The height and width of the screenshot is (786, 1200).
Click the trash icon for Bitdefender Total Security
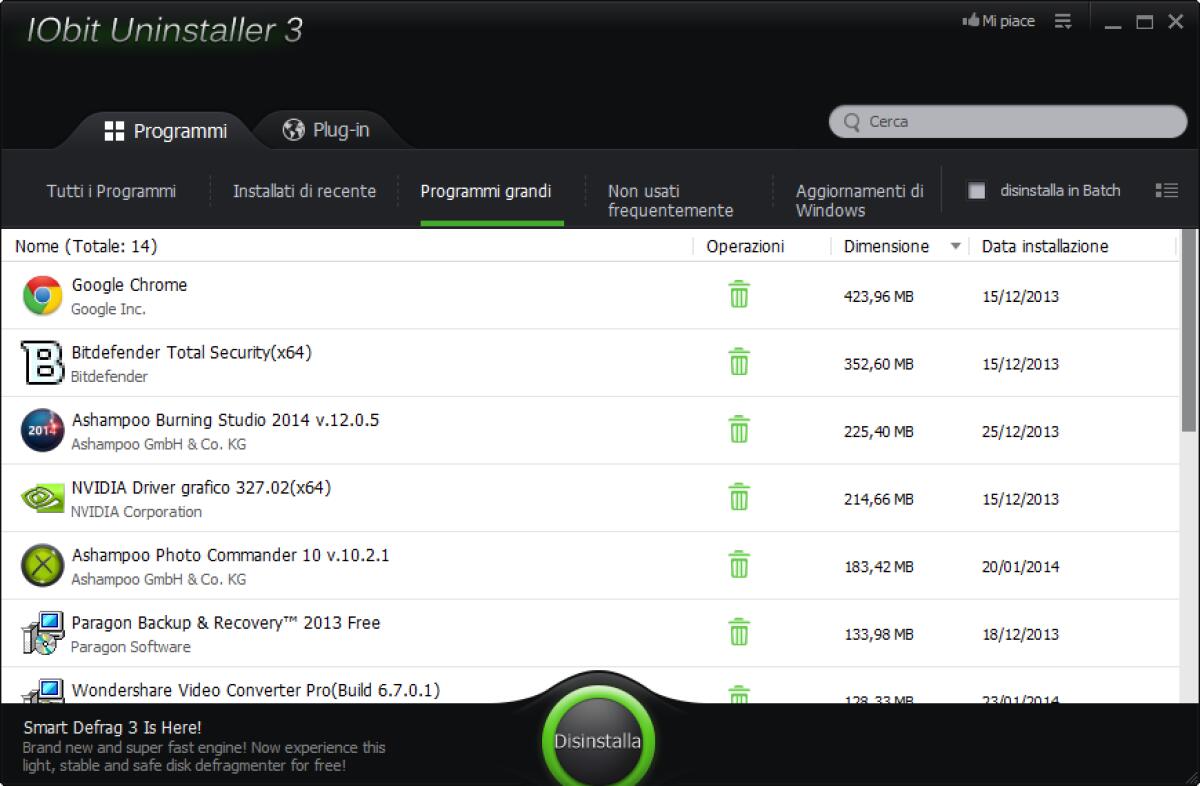(738, 364)
